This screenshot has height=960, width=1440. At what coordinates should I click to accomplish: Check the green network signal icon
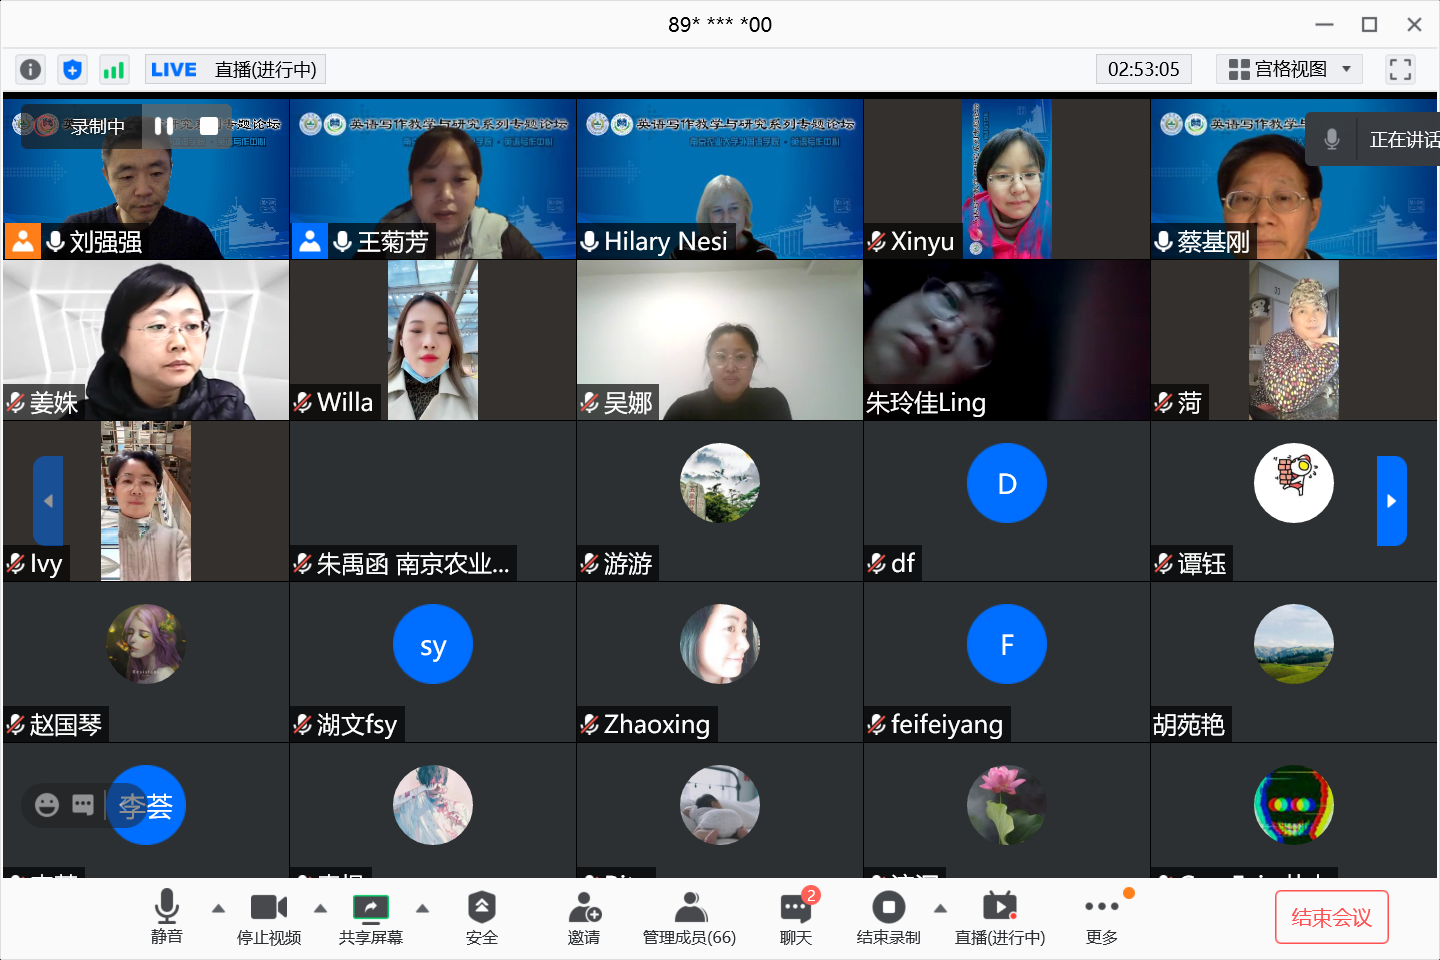point(114,69)
